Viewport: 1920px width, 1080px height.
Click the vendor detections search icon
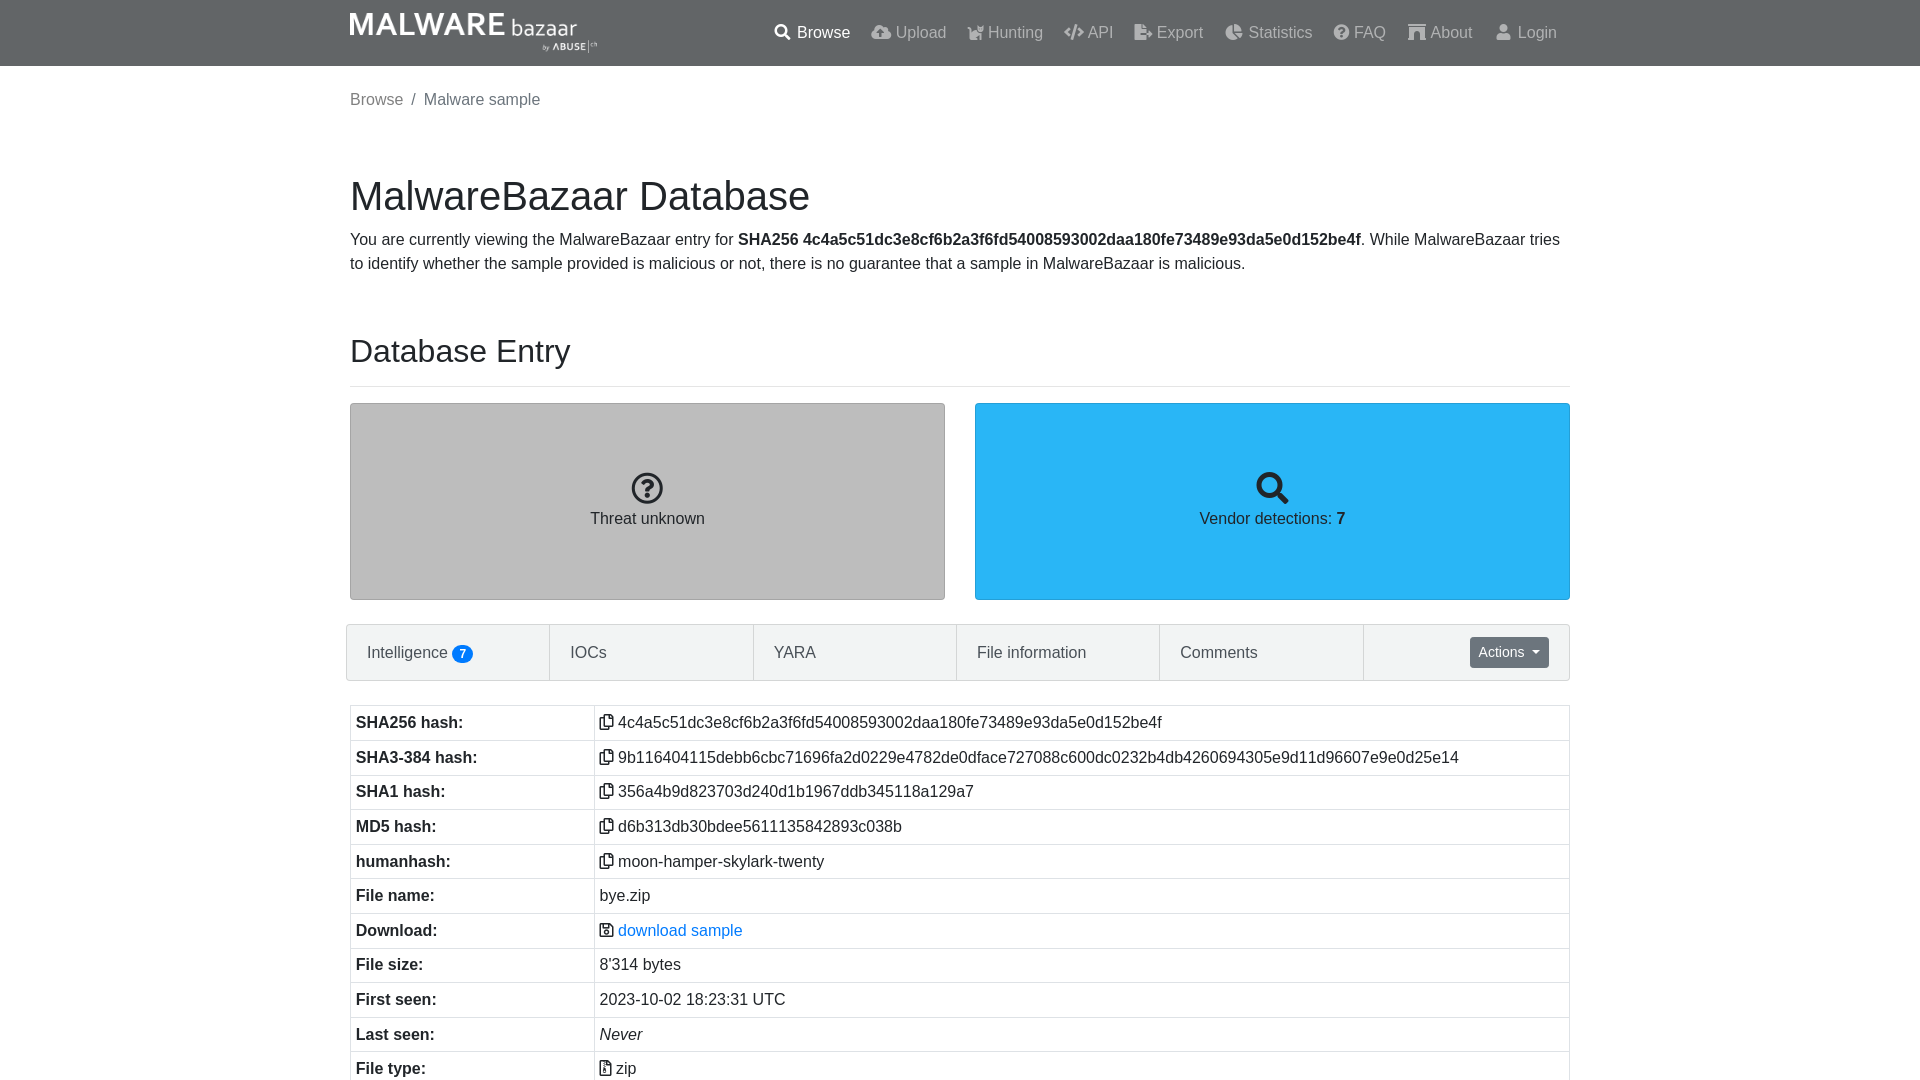[1271, 488]
